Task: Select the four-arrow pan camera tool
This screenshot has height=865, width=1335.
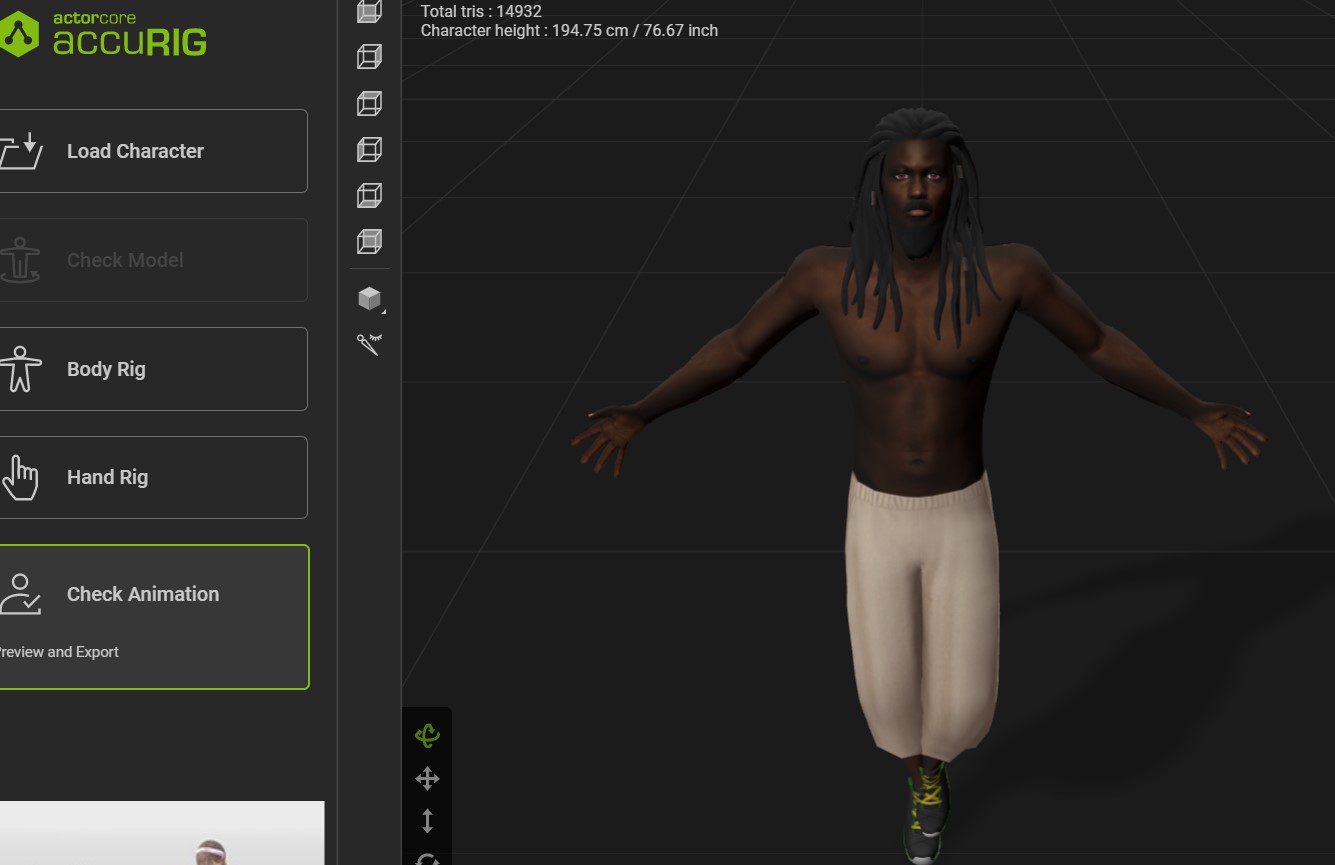Action: pos(427,779)
